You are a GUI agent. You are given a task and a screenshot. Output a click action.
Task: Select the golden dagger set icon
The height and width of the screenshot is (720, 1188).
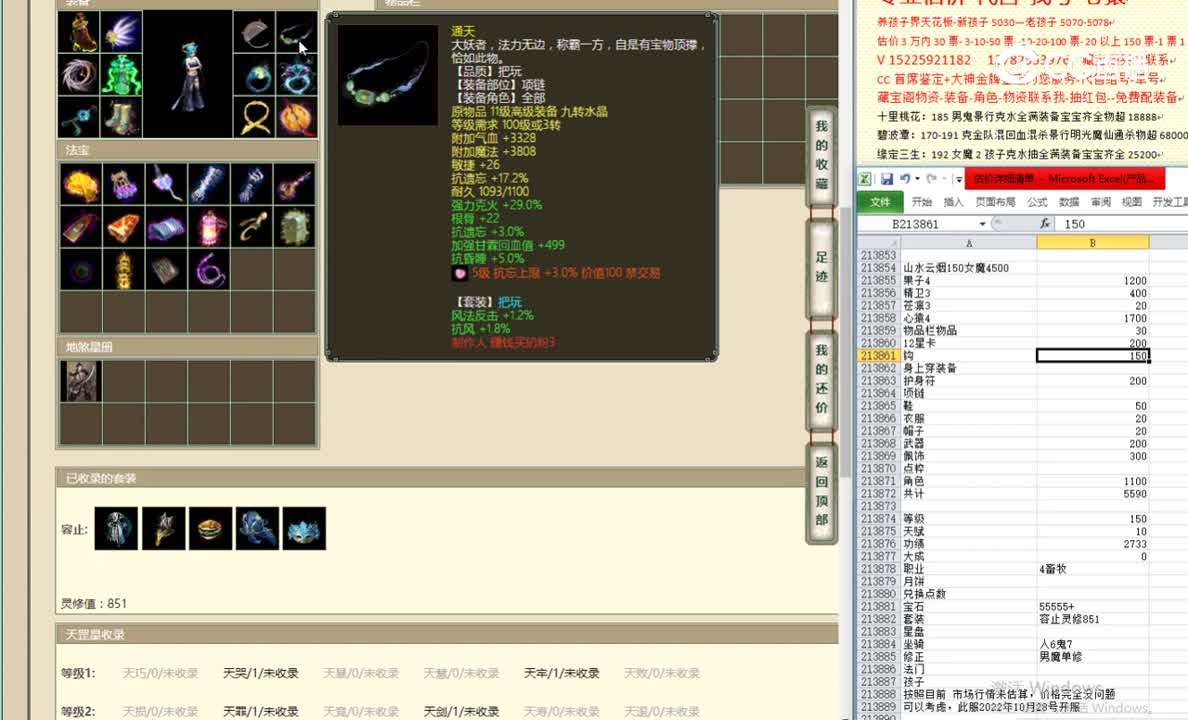pyautogui.click(x=164, y=528)
